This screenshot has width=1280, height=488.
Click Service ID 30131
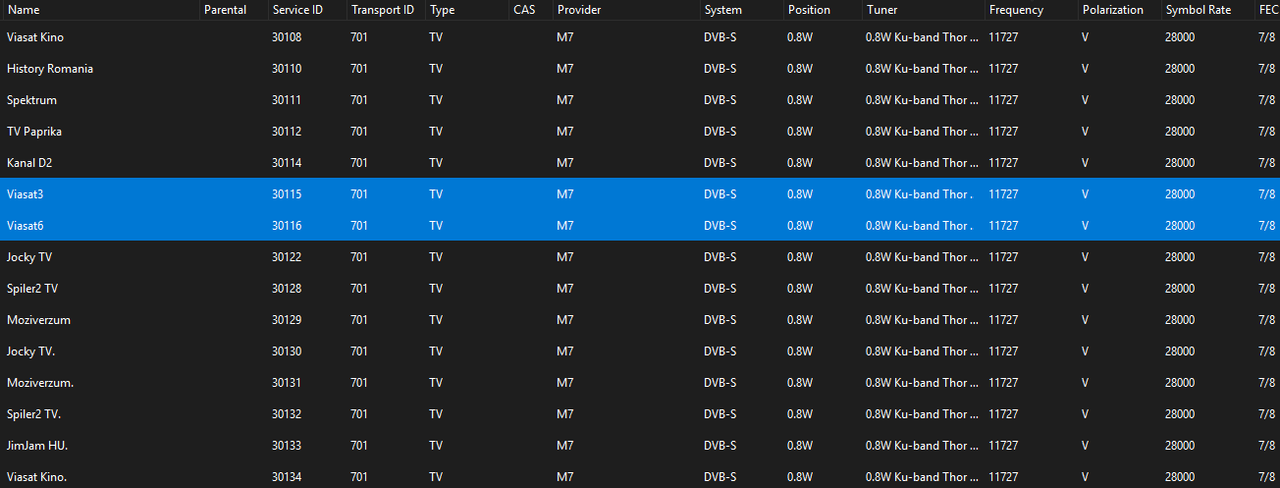(x=286, y=382)
